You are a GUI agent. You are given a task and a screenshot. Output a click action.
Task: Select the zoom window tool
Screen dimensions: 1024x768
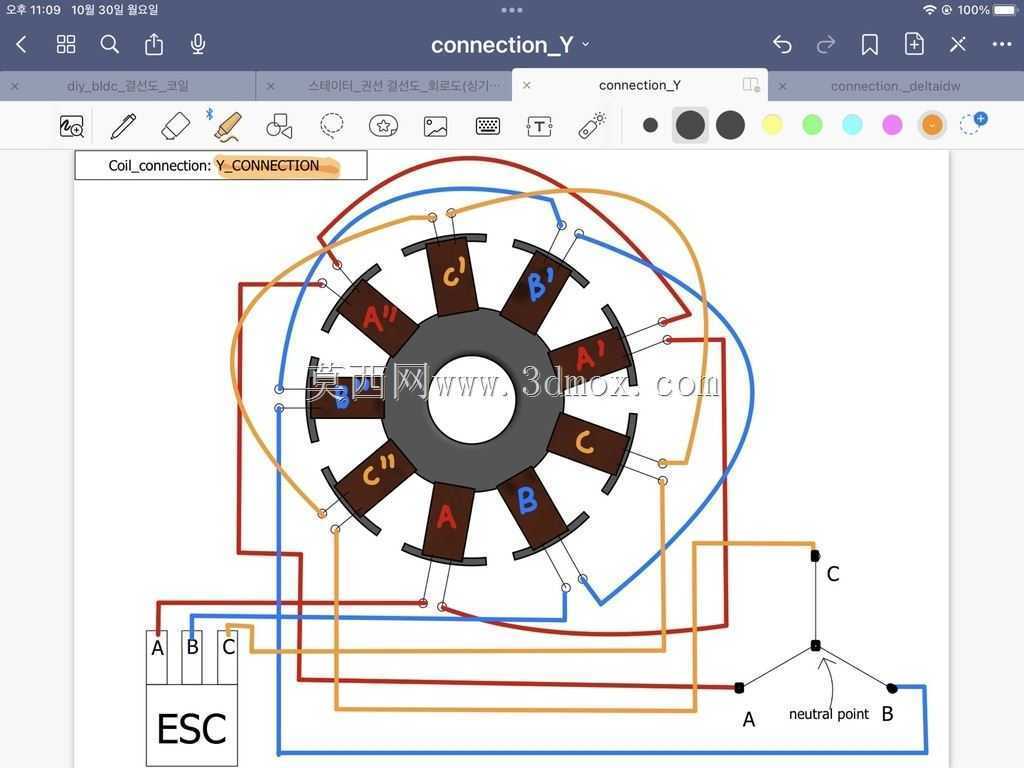(72, 126)
